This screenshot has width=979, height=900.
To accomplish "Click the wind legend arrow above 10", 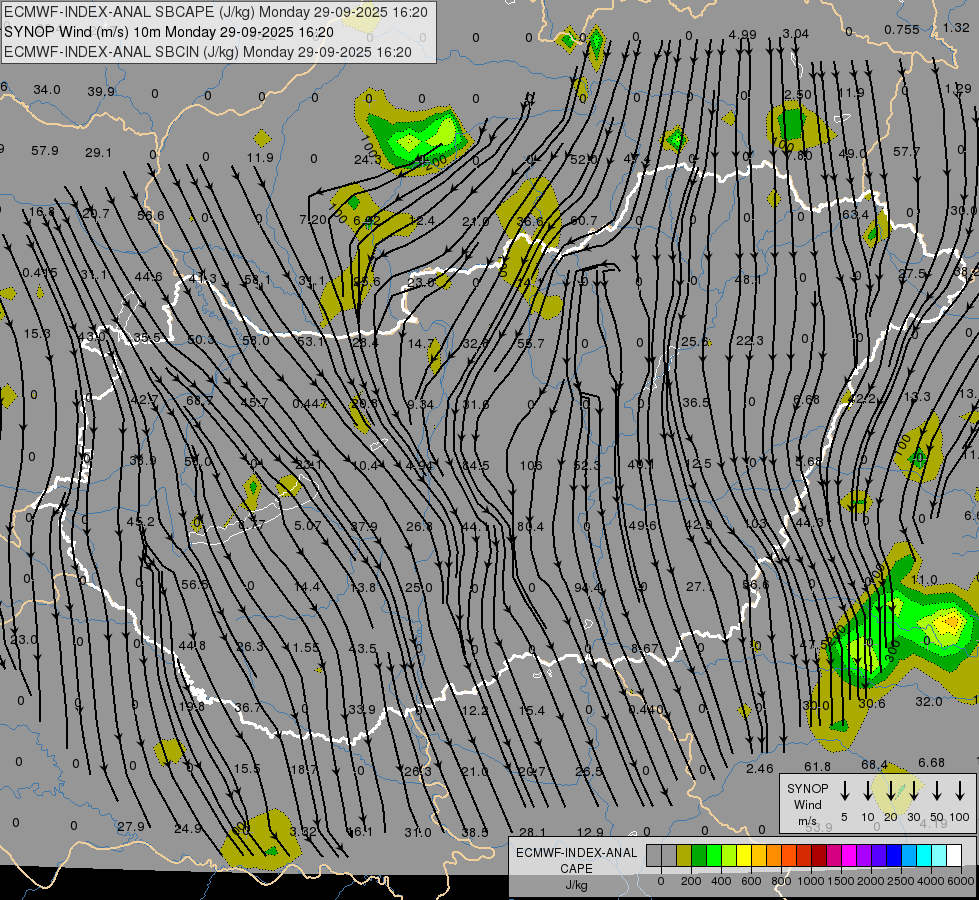I will (867, 791).
